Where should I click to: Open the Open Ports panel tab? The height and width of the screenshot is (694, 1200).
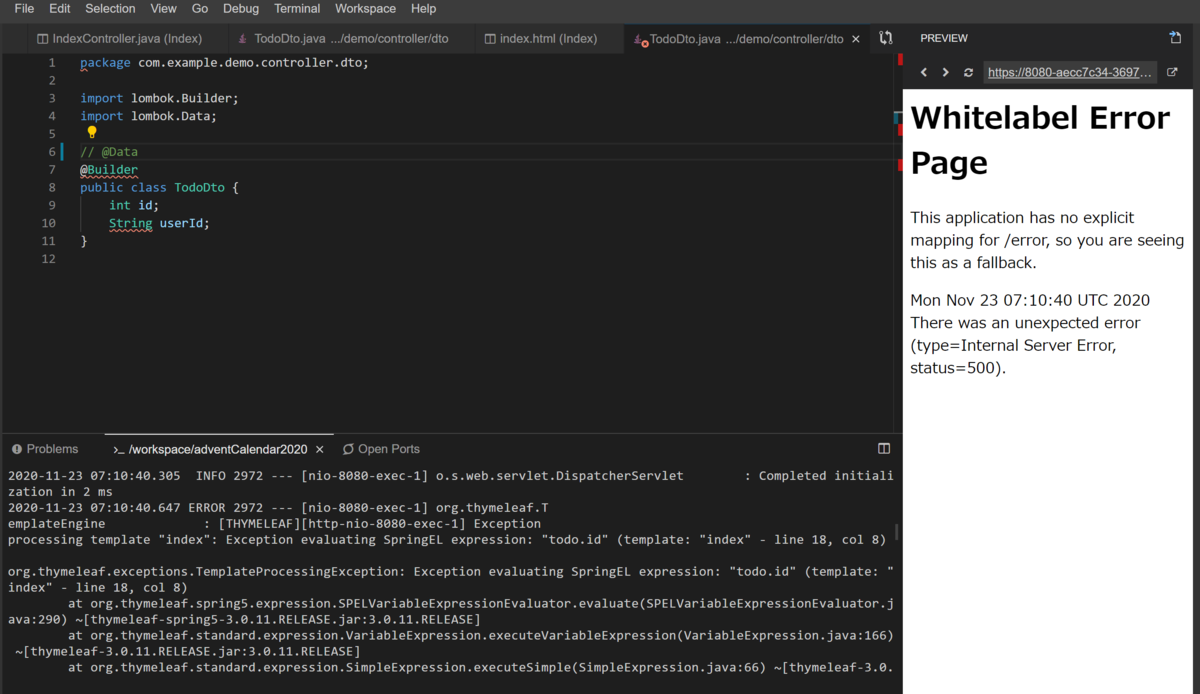[381, 449]
